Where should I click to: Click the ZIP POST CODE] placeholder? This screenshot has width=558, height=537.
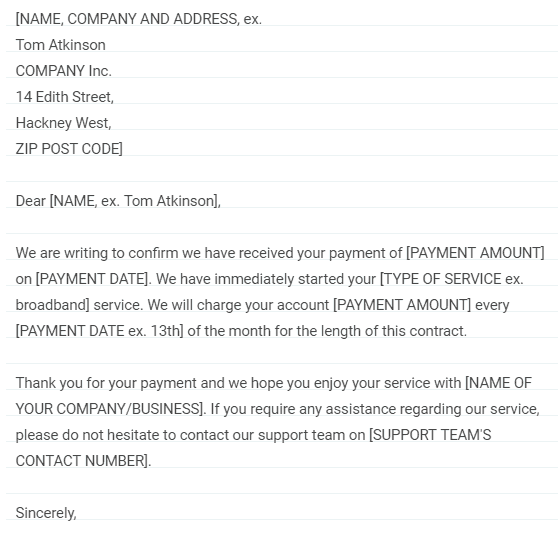point(69,149)
